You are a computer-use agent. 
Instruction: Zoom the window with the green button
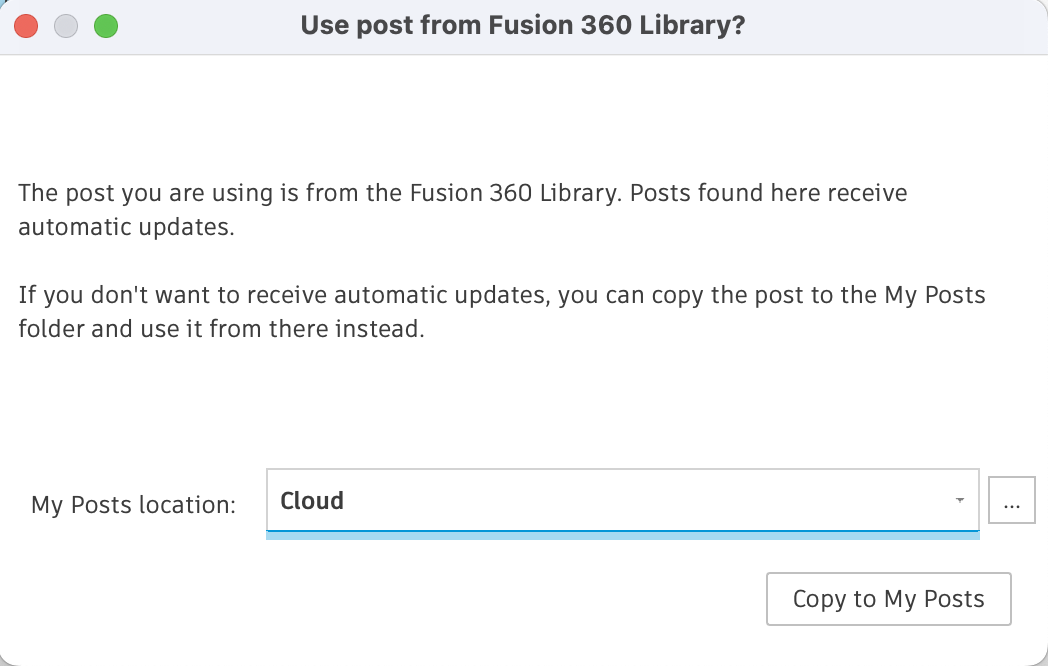(x=106, y=26)
